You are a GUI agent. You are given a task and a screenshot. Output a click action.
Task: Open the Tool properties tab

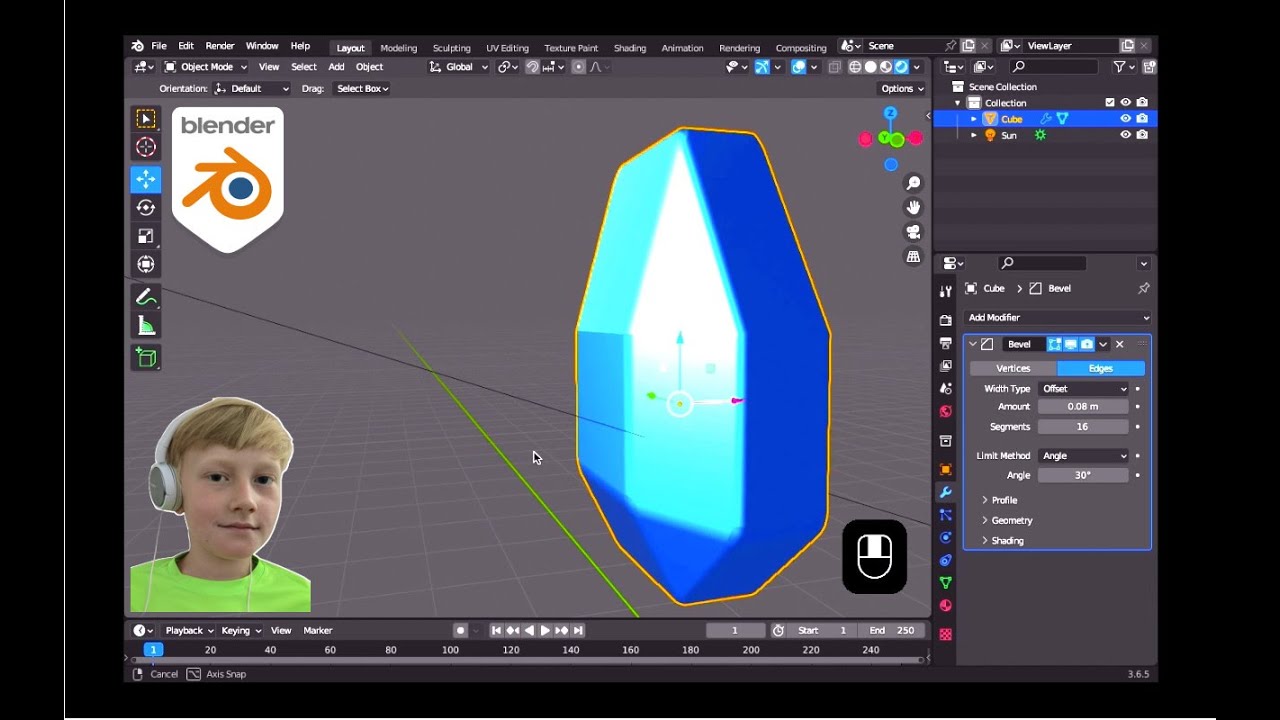(x=946, y=291)
